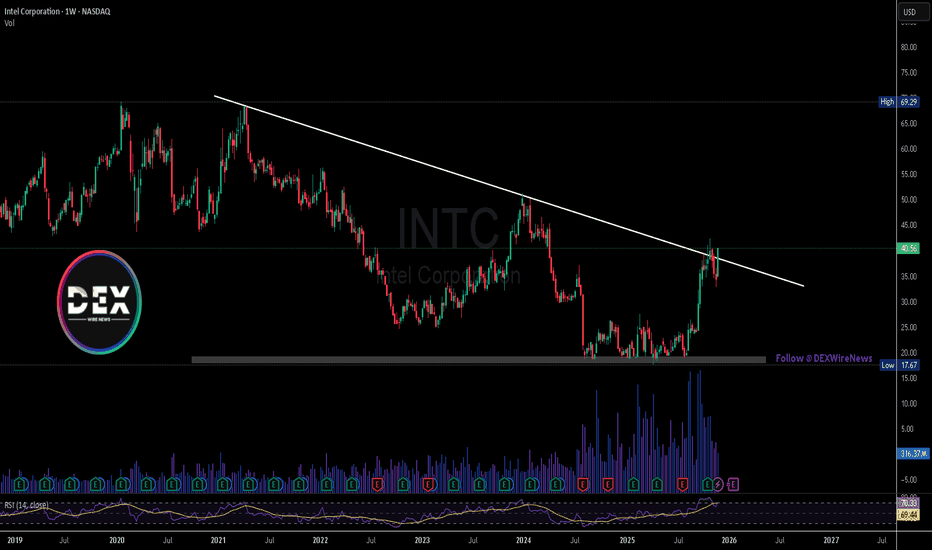This screenshot has height=550, width=932.
Task: Click red earnings marker nearest Jul 2024
Action: [582, 484]
